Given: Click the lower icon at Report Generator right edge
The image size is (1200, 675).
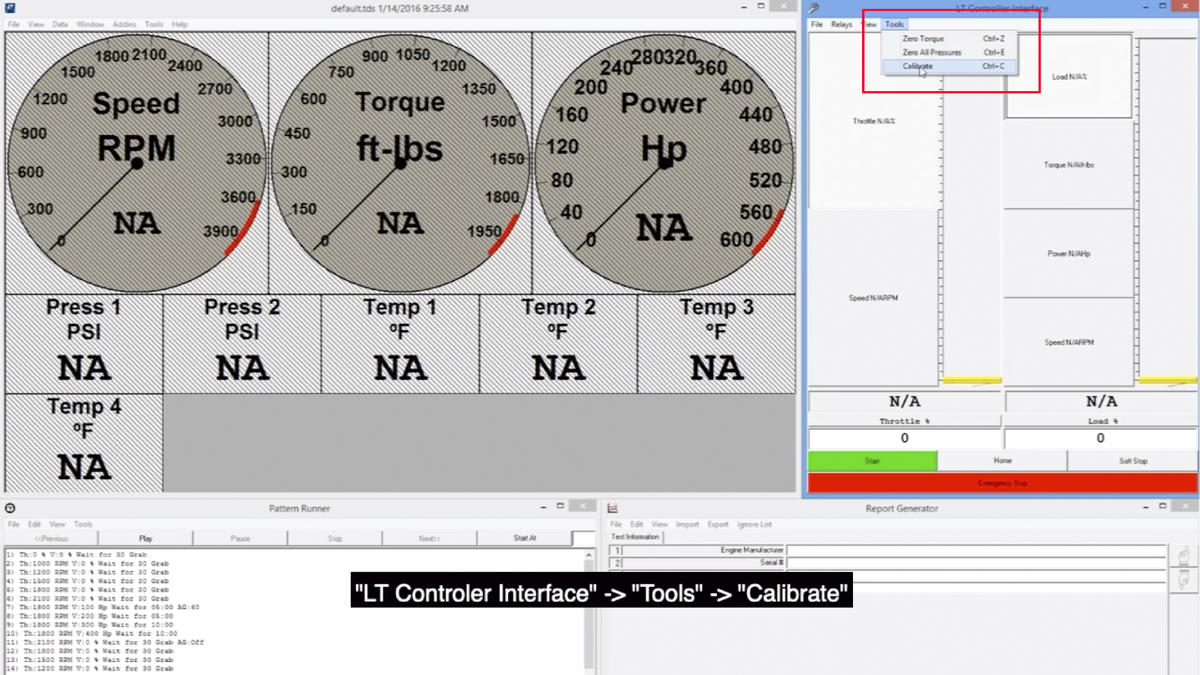Looking at the screenshot, I should click(x=1184, y=580).
